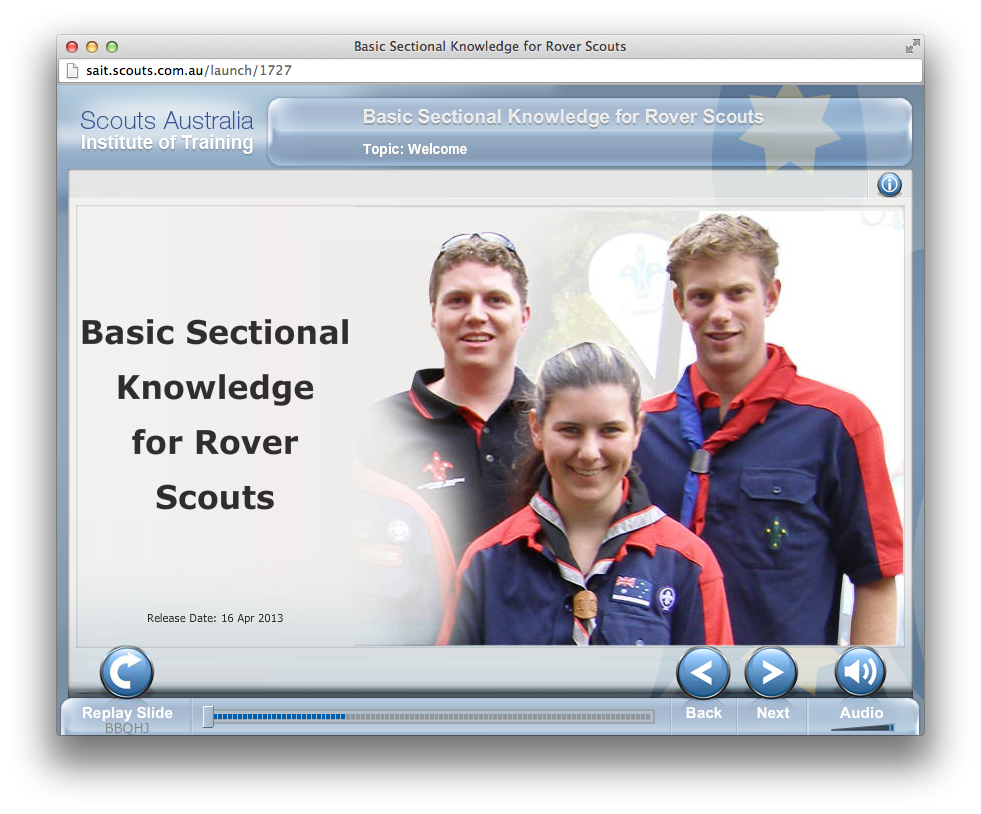
Task: Click the Replay Slide label
Action: click(127, 713)
